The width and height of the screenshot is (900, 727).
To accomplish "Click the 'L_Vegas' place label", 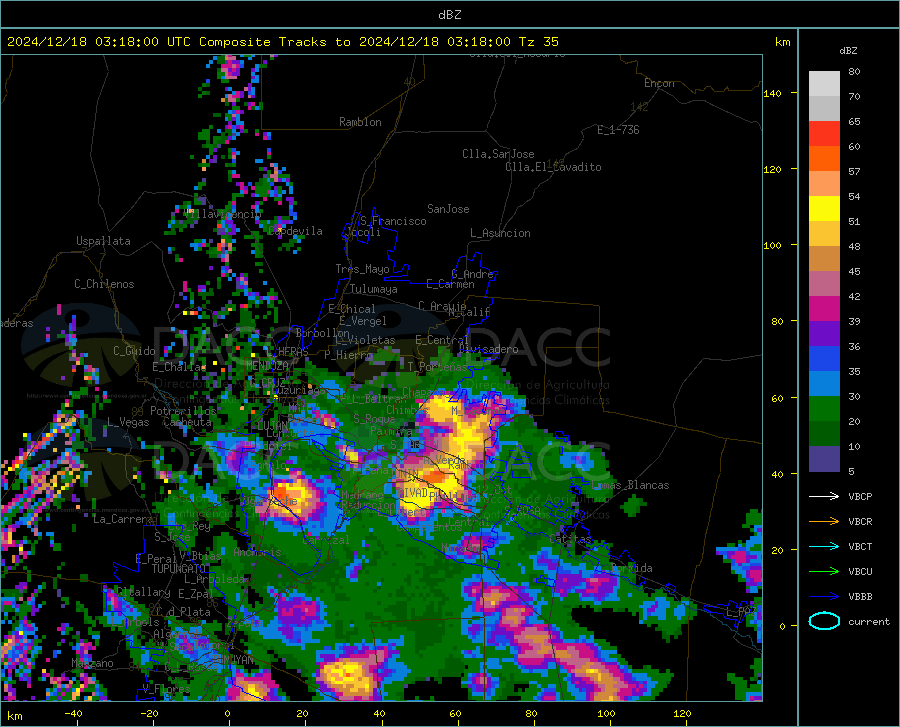I will click(x=128, y=422).
